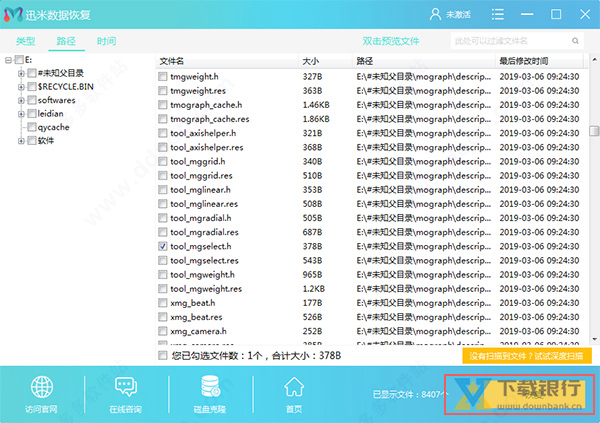Screen dimensions: 600x423
Task: Uncheck the tool_mgselect.h file checkbox
Action: pyautogui.click(x=163, y=246)
